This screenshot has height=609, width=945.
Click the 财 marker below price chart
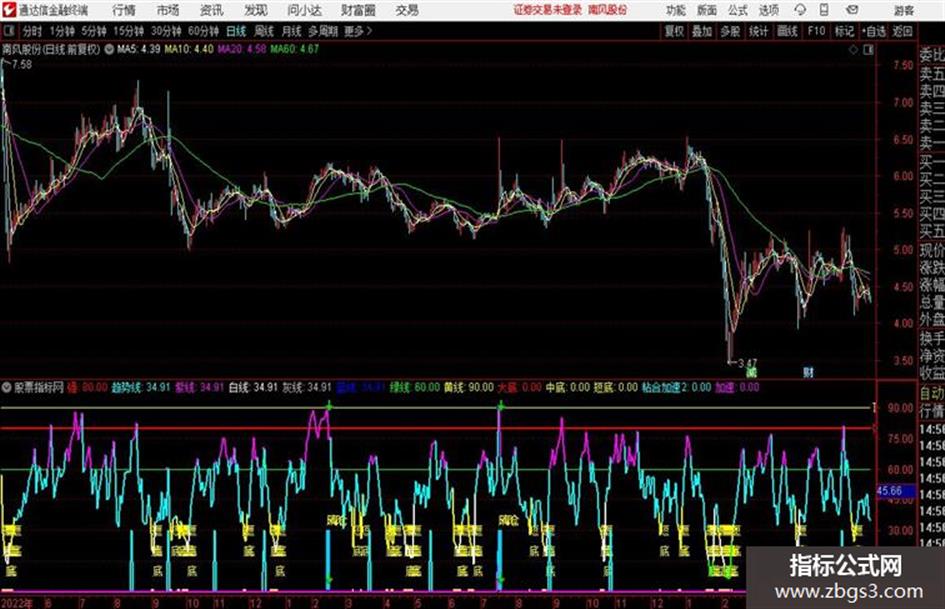tap(808, 373)
